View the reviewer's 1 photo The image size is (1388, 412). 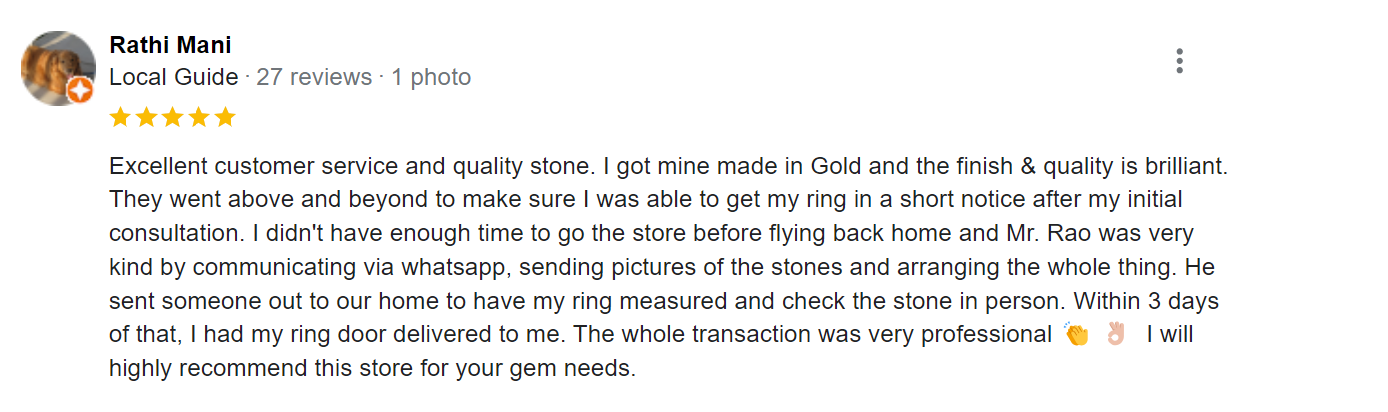pos(430,77)
